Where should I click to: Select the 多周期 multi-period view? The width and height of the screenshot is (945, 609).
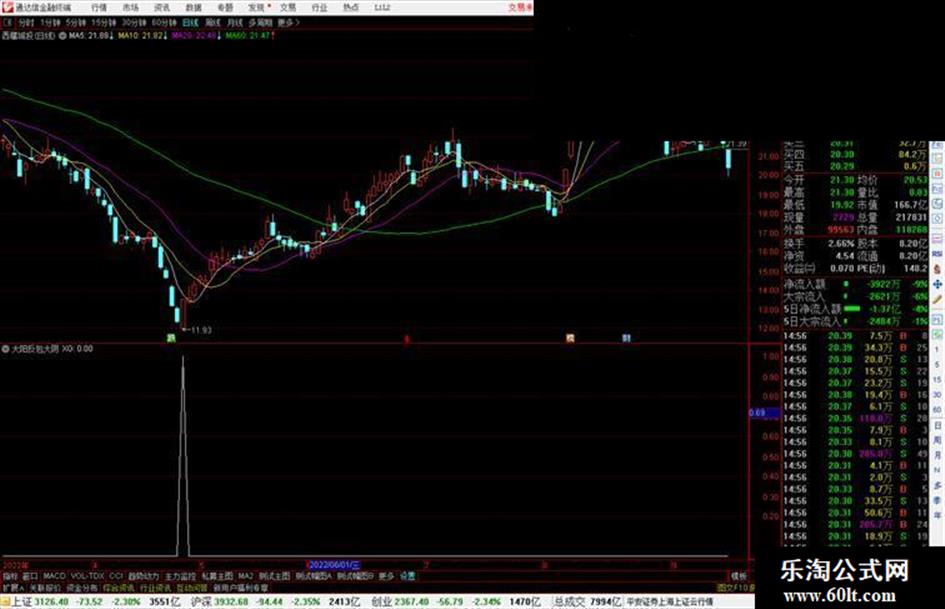[260, 22]
